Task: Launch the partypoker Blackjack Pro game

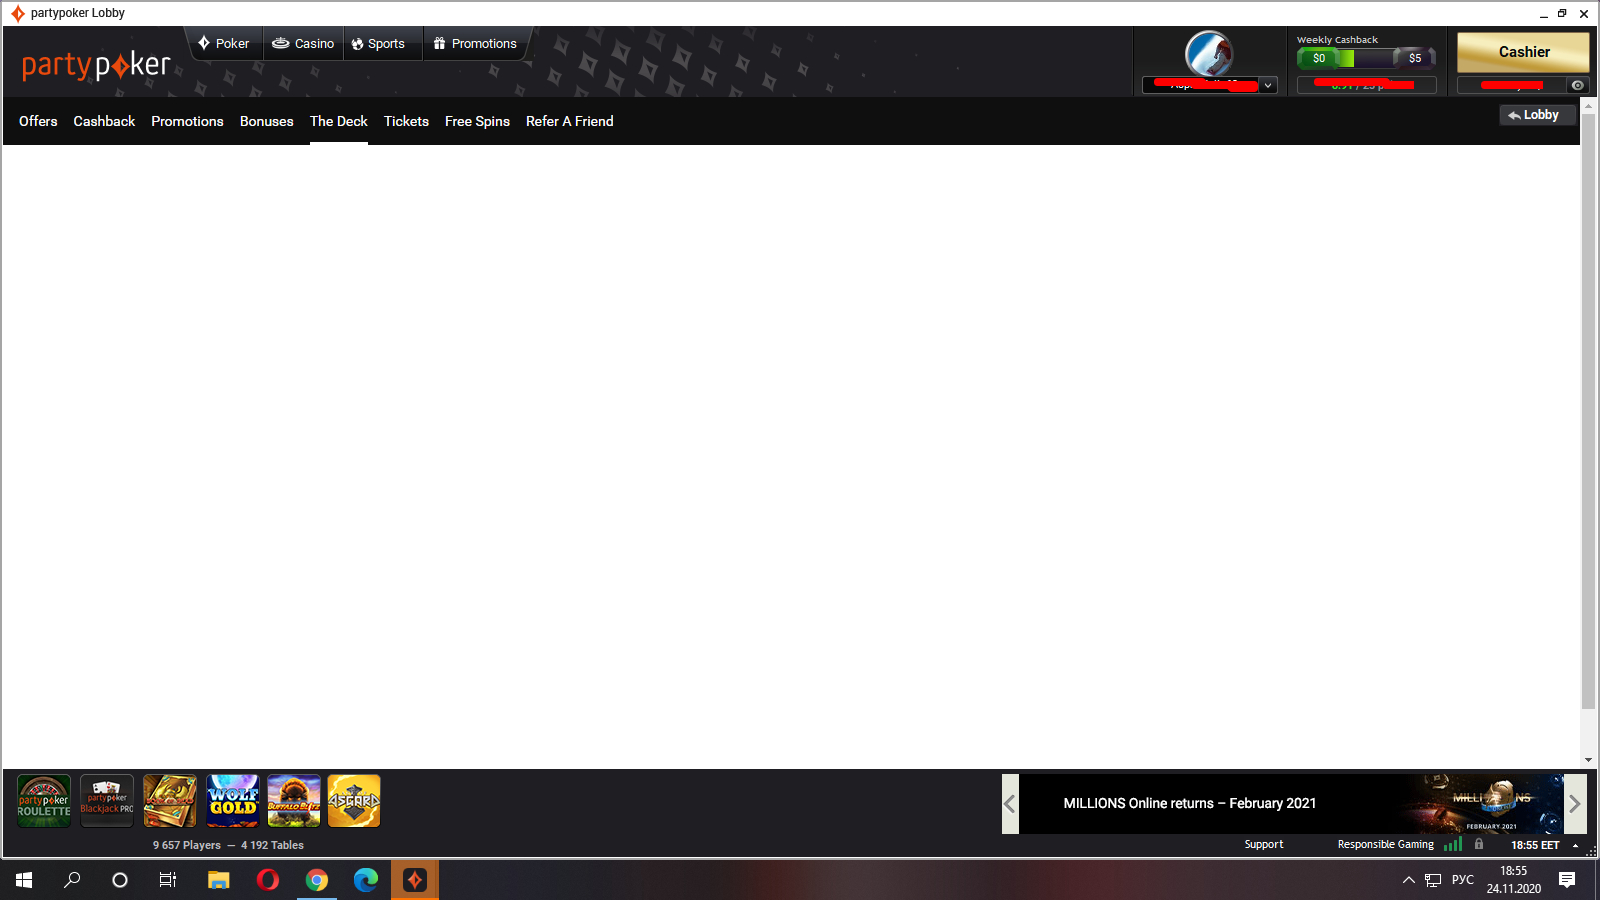Action: (x=107, y=801)
